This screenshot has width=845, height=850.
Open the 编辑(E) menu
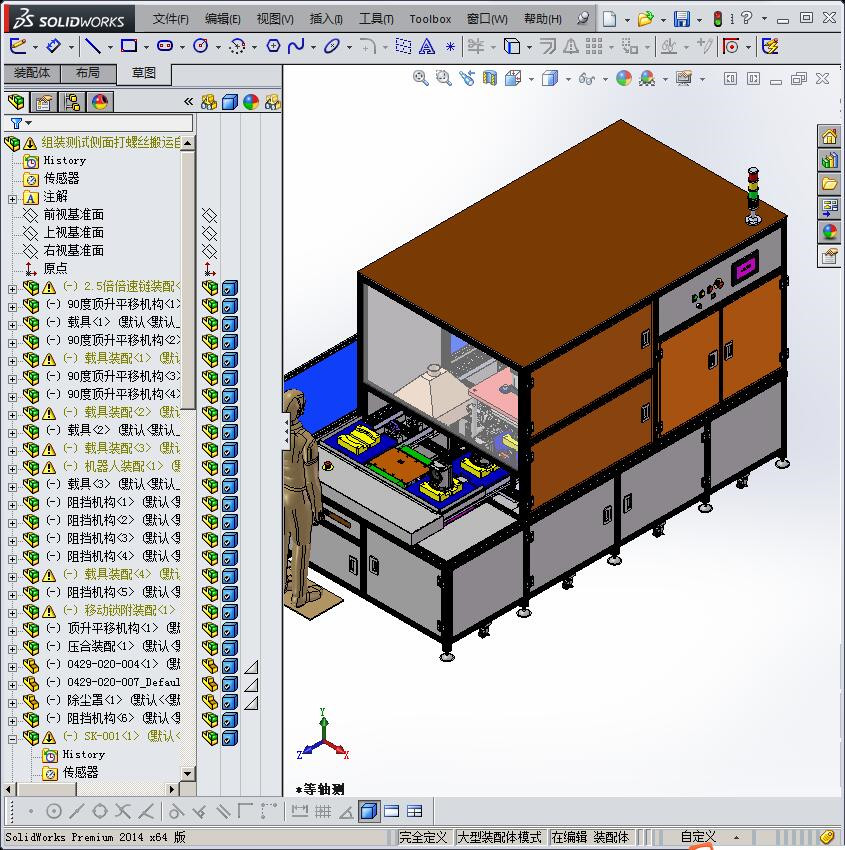click(x=222, y=19)
